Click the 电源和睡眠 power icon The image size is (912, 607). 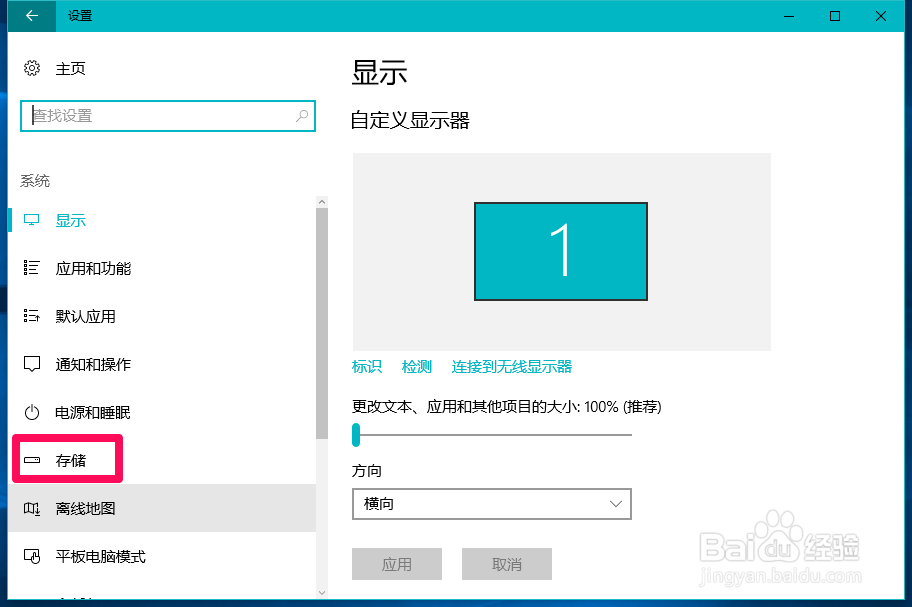coord(31,412)
